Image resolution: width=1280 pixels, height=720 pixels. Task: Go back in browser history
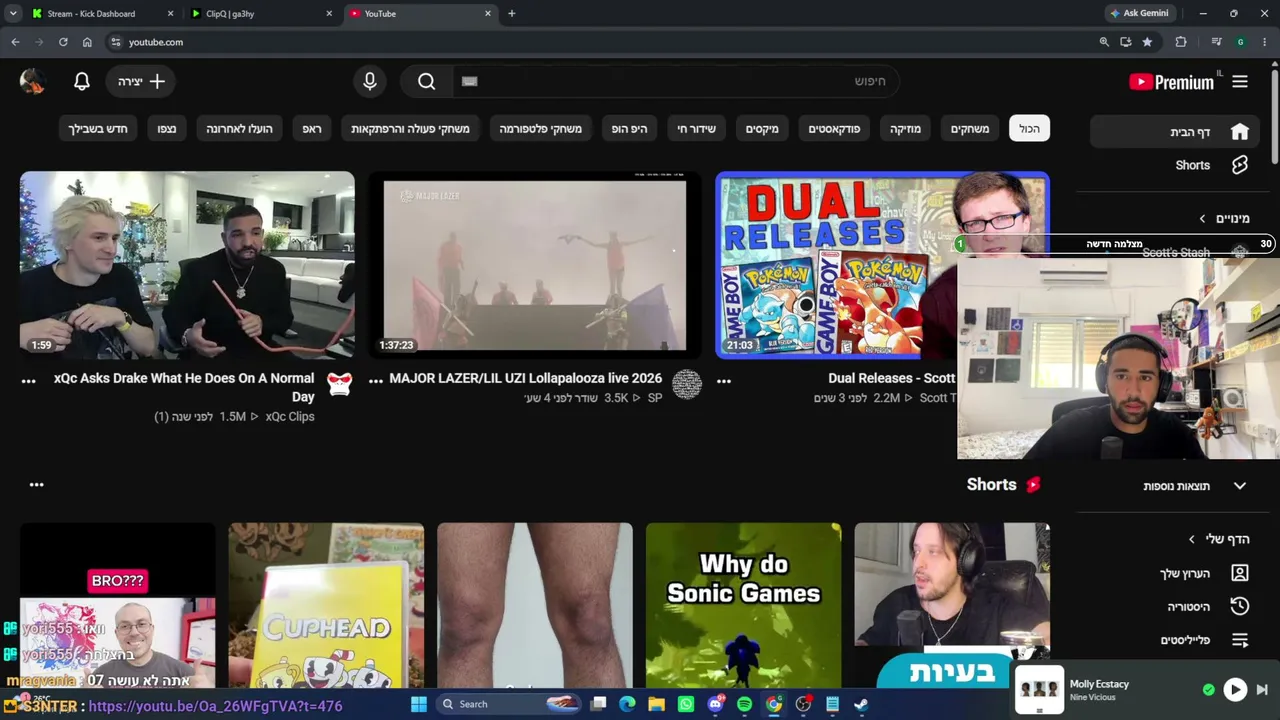(x=15, y=42)
